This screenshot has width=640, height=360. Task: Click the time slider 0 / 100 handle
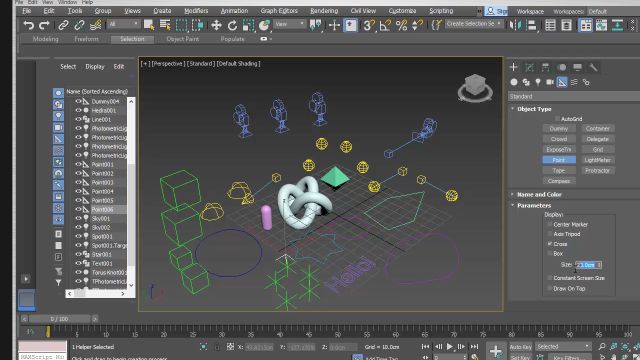coord(59,319)
